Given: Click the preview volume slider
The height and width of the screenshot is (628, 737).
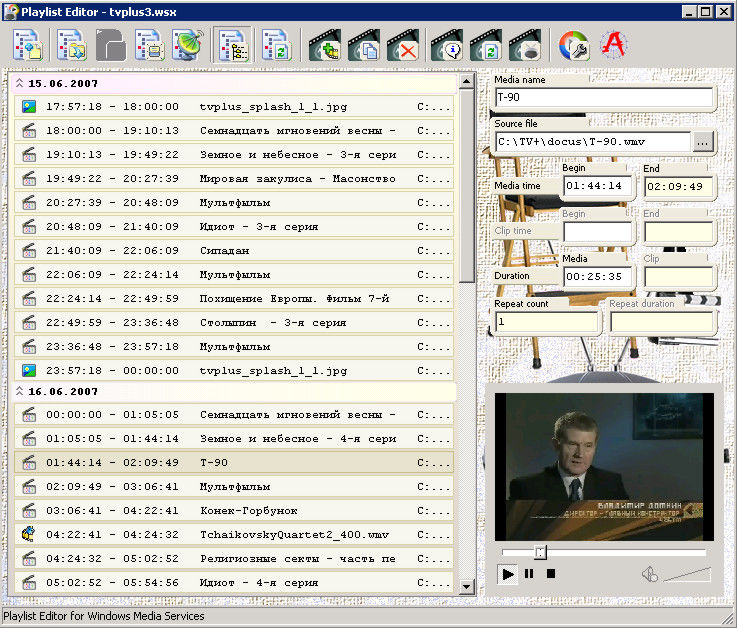Looking at the screenshot, I should 687,574.
